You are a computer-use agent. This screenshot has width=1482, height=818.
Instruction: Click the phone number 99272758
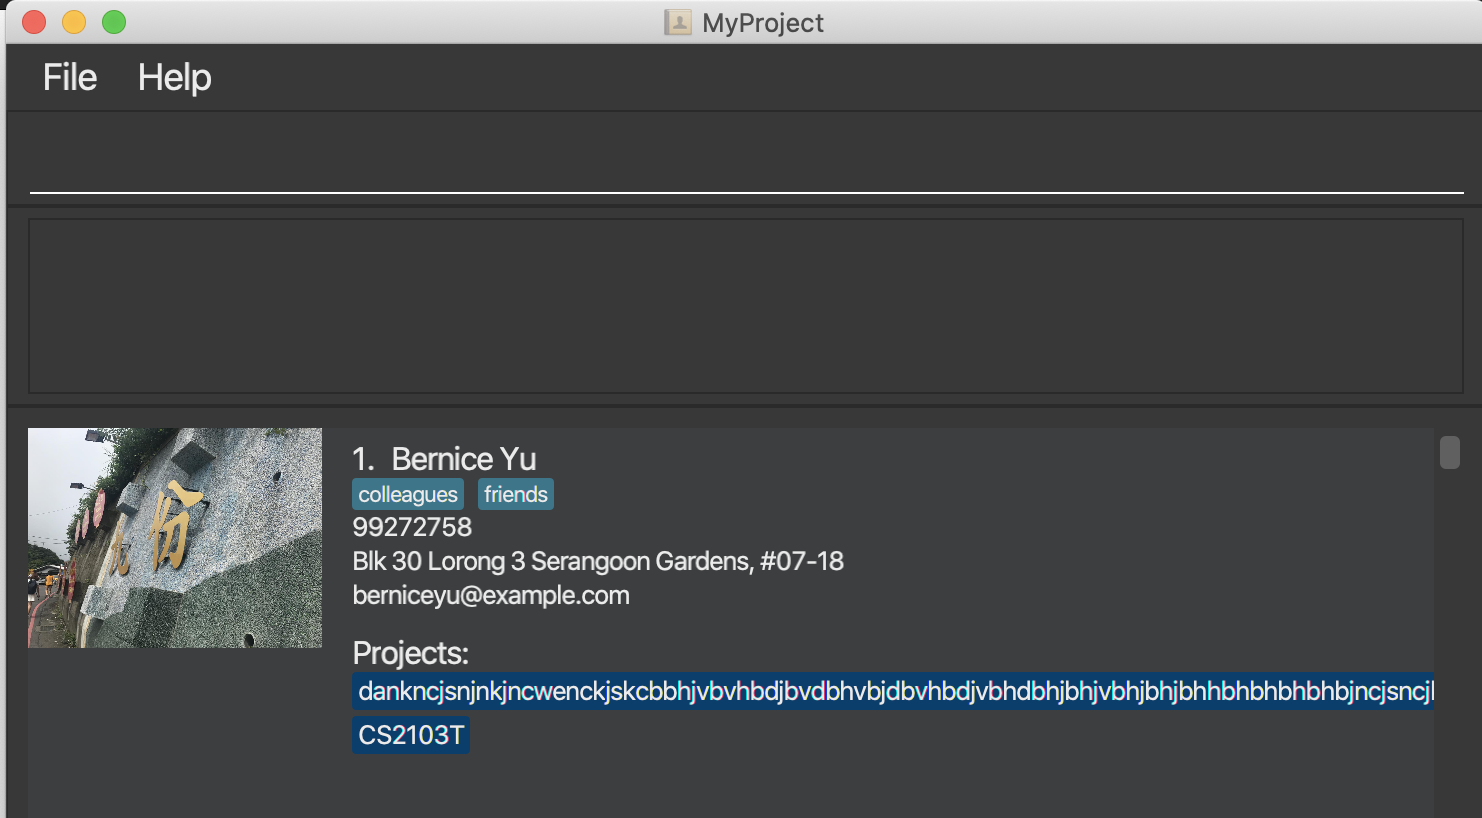412,527
